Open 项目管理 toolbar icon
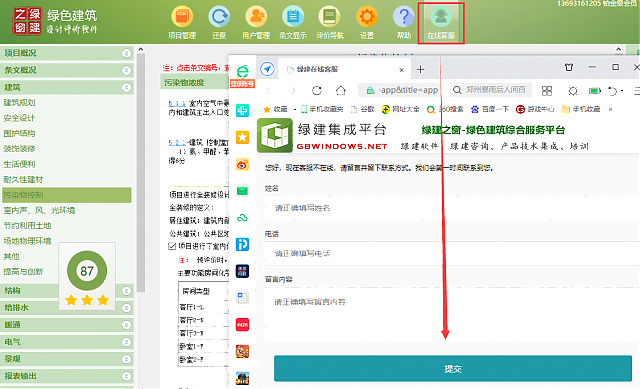640x389 pixels. coord(182,17)
